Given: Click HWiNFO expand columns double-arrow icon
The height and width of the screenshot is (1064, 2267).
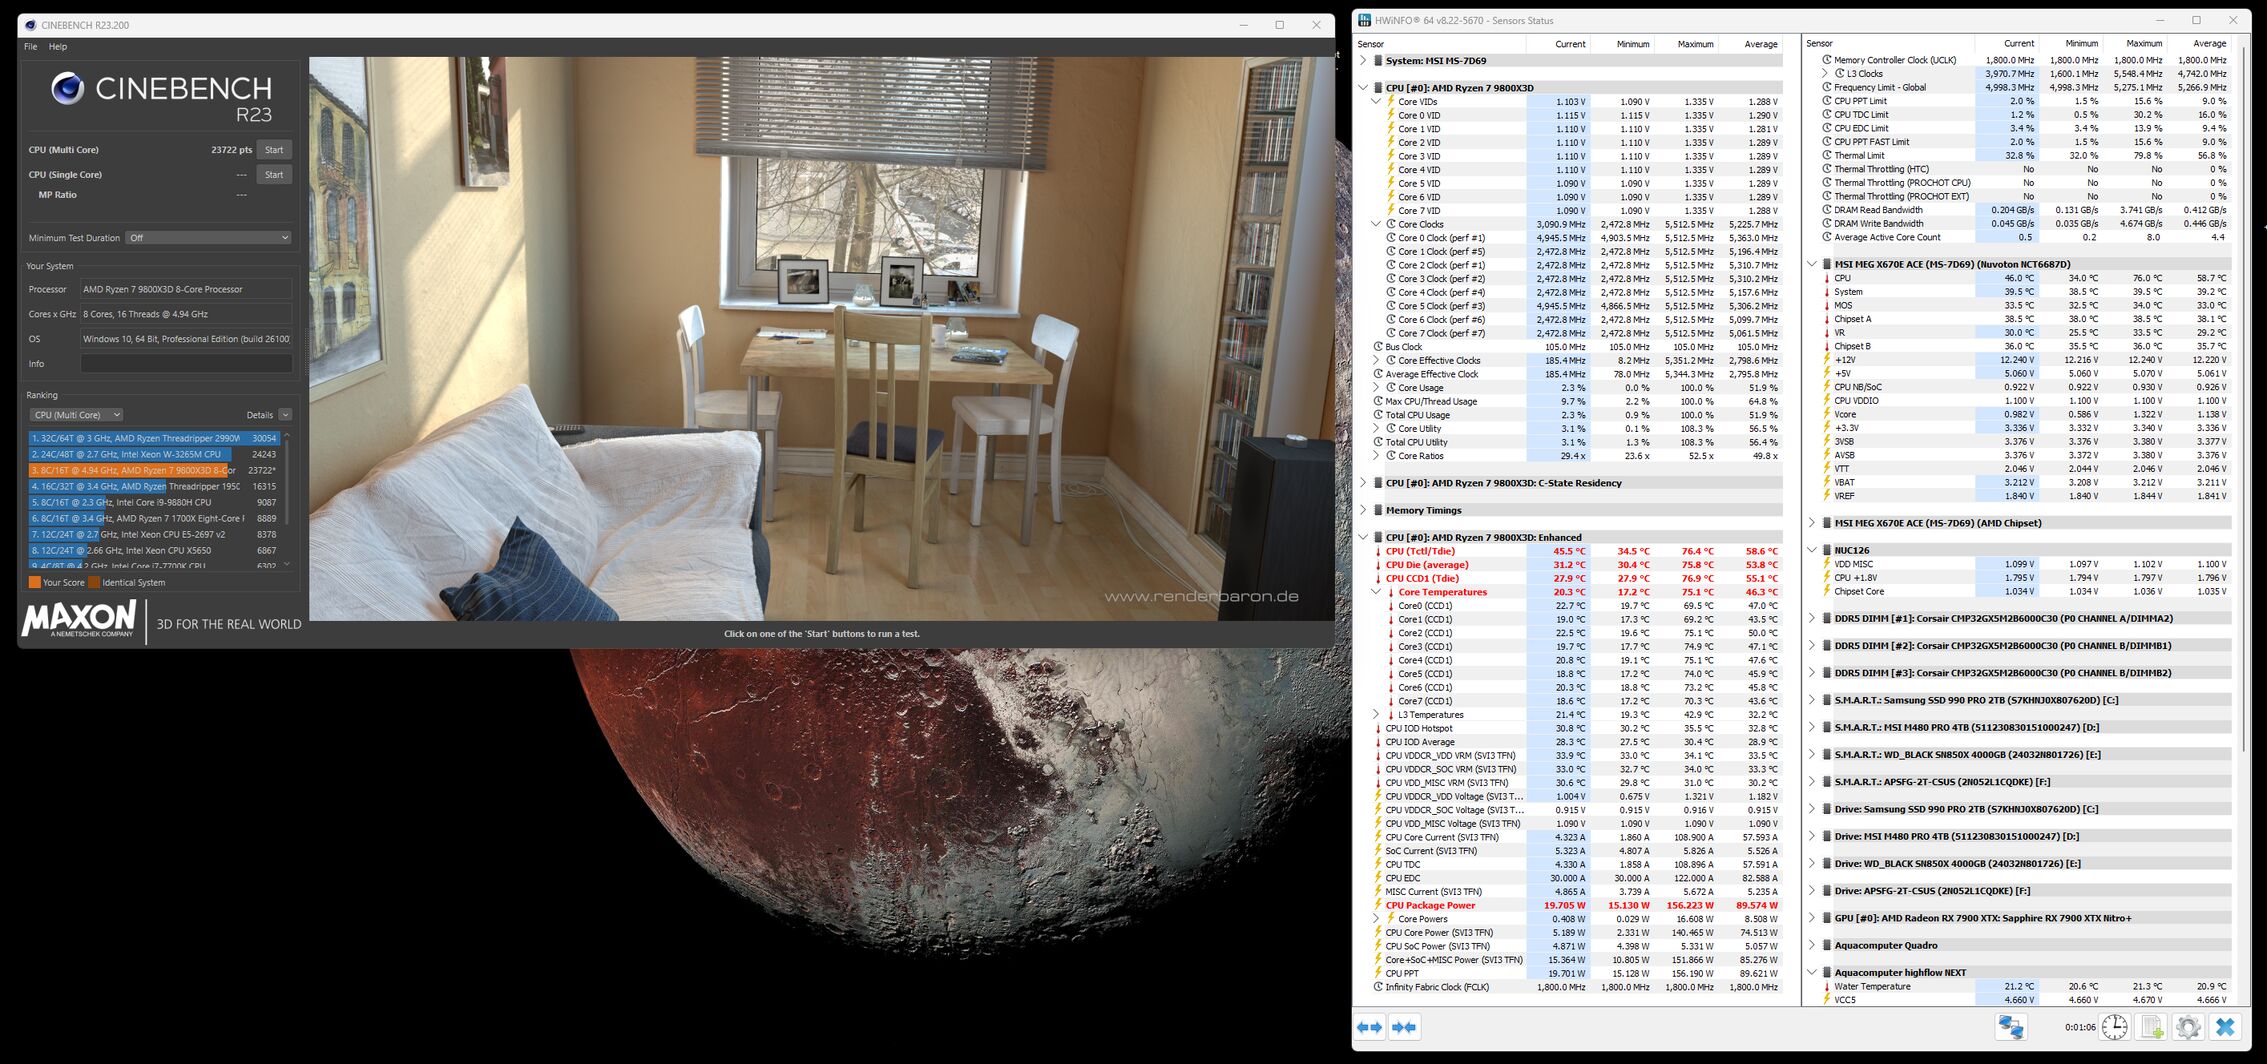Looking at the screenshot, I should [1370, 1027].
